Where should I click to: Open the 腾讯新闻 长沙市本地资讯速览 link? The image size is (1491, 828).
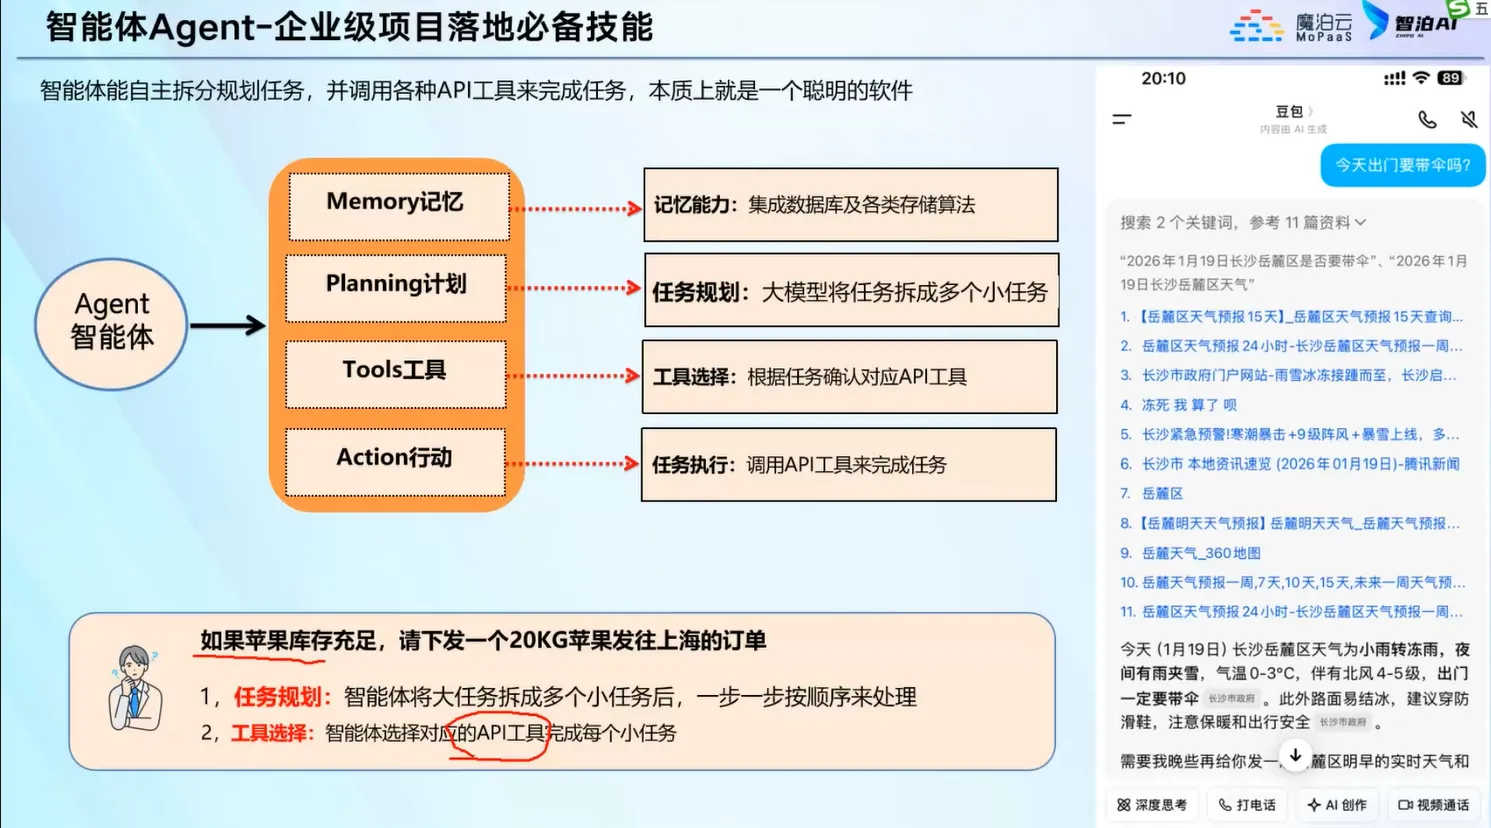(x=1300, y=464)
